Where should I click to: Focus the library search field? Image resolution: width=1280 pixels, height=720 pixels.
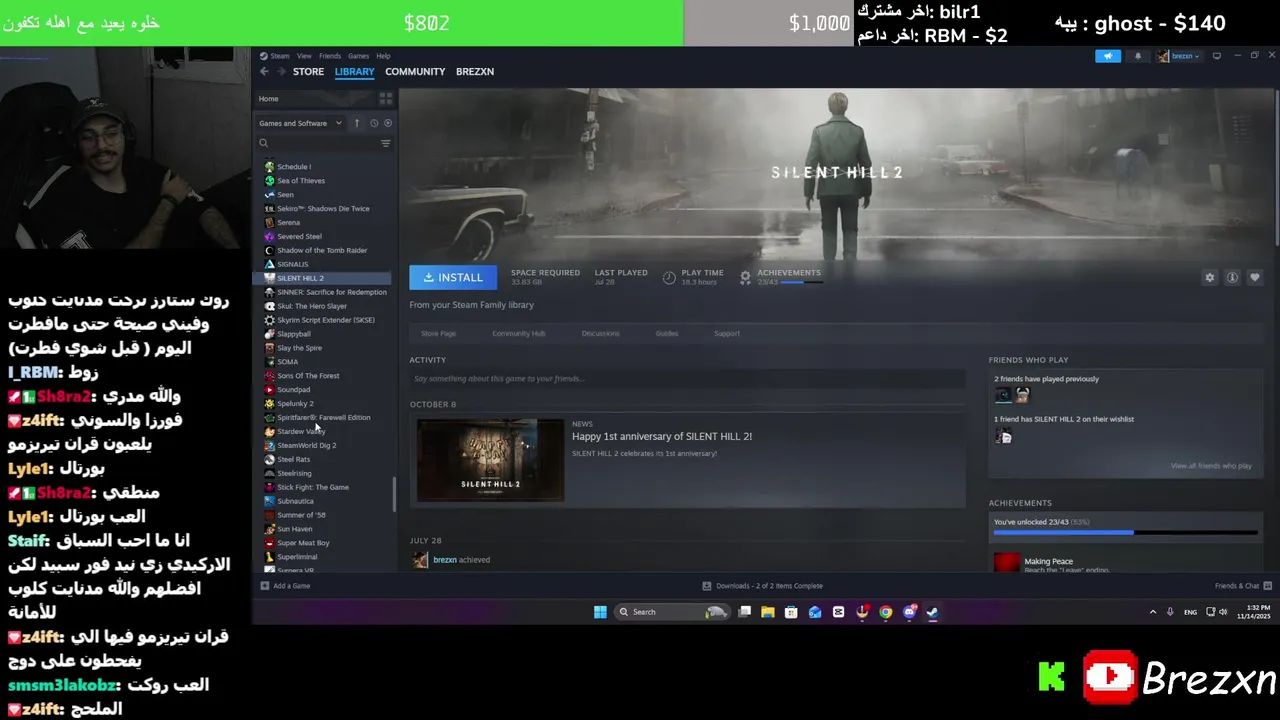pos(315,143)
